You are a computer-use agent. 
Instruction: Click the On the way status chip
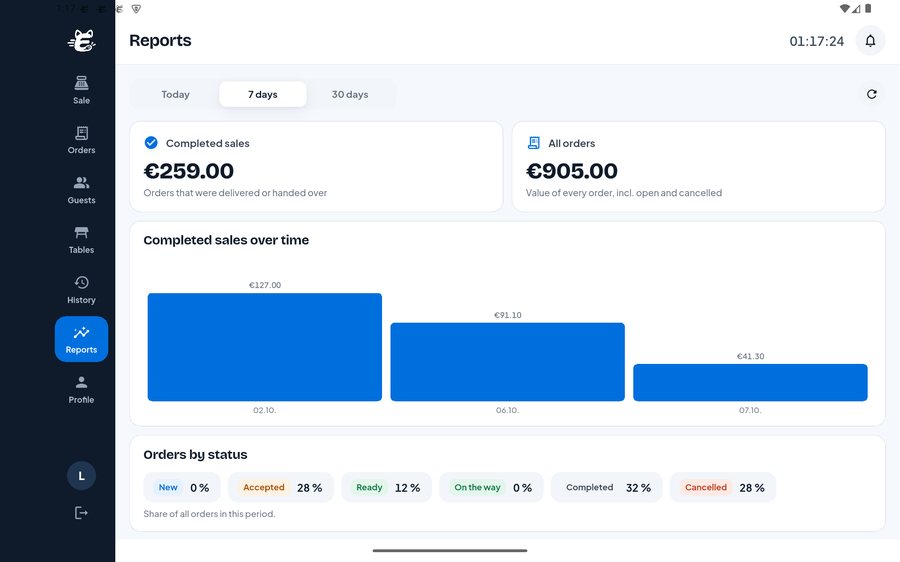pos(491,487)
